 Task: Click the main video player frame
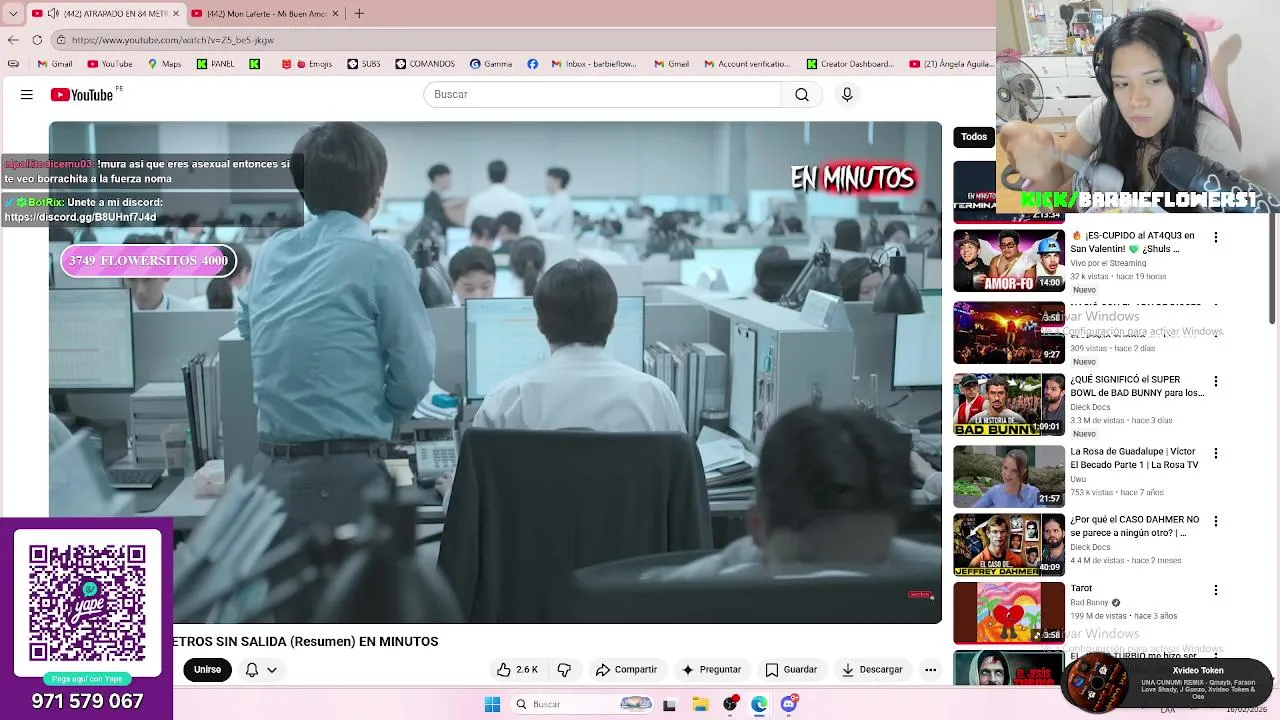point(495,373)
